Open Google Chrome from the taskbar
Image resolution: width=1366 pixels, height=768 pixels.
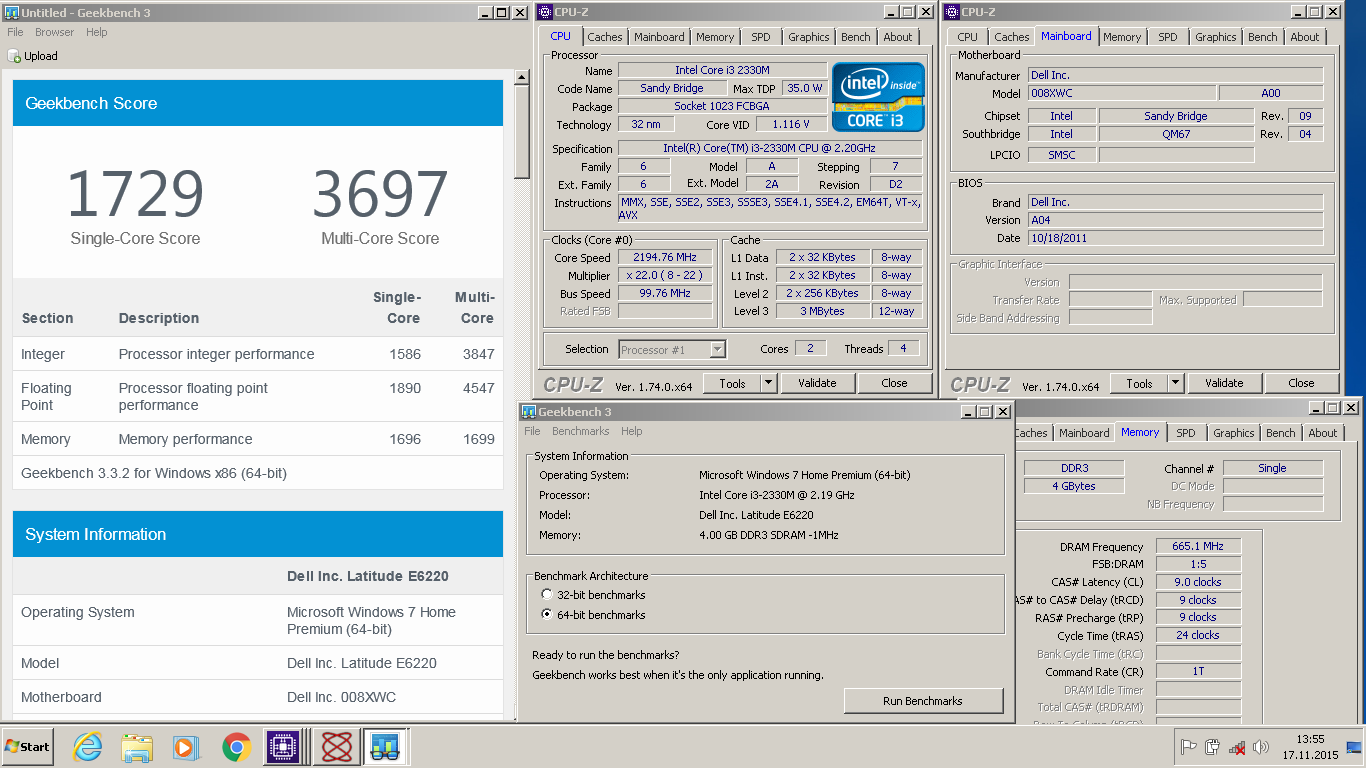coord(236,747)
